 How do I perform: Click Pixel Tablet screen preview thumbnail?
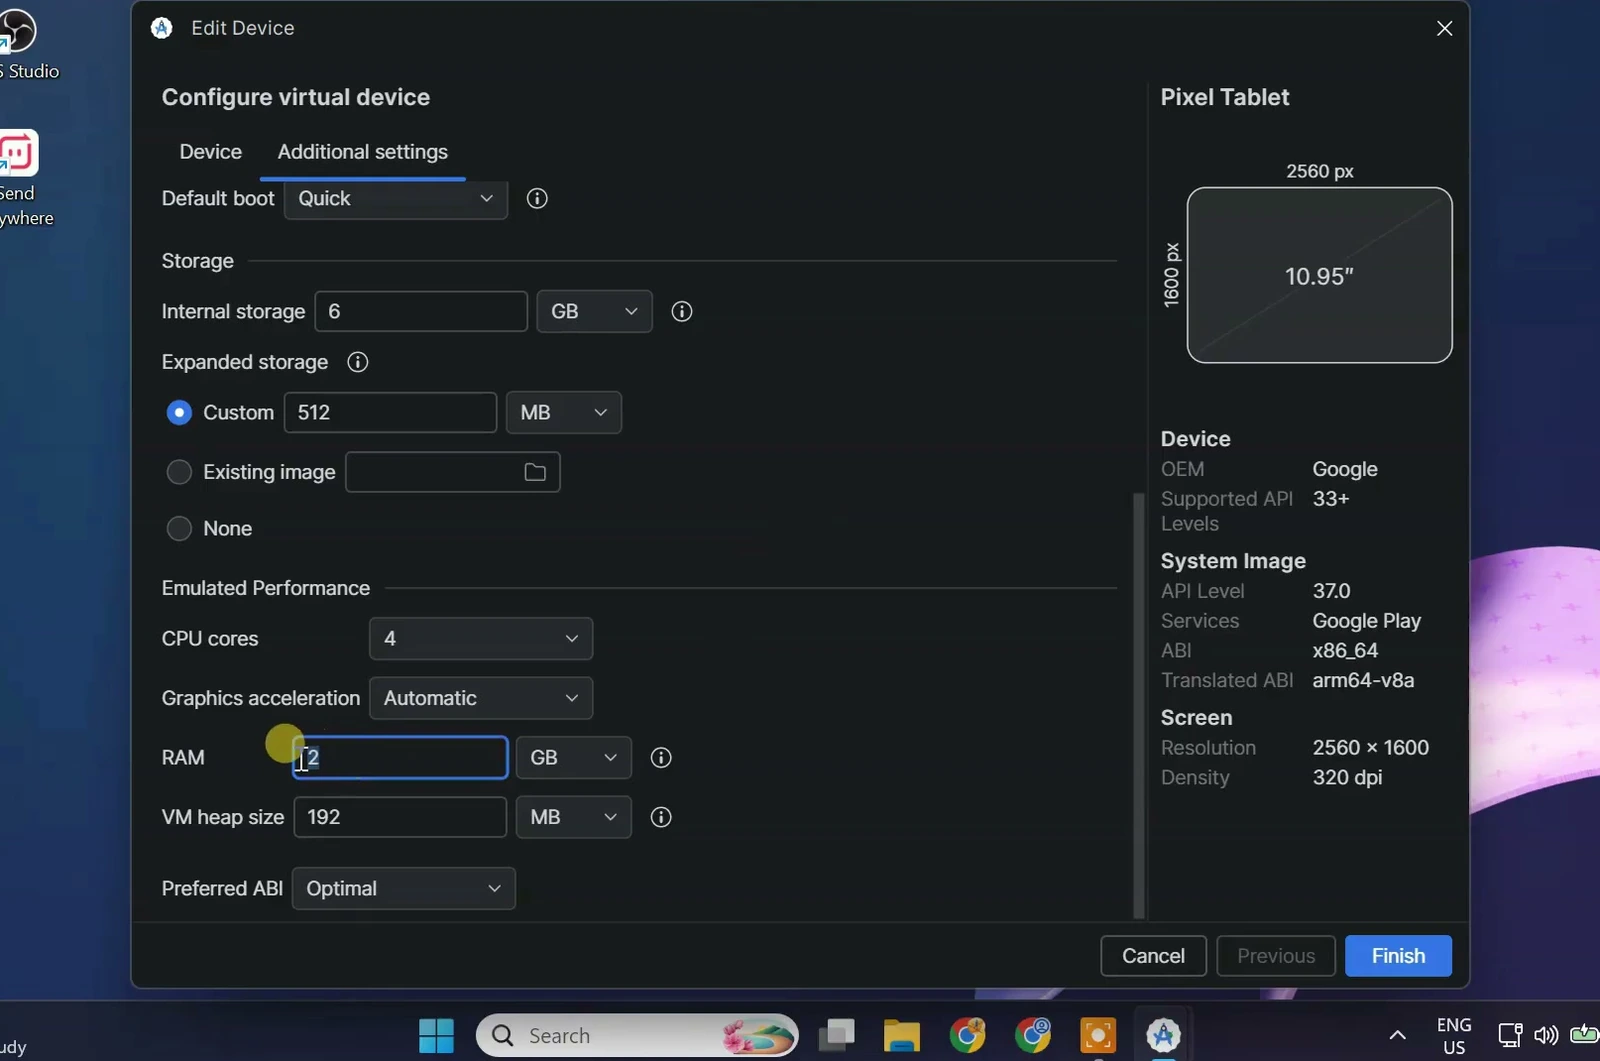tap(1319, 275)
